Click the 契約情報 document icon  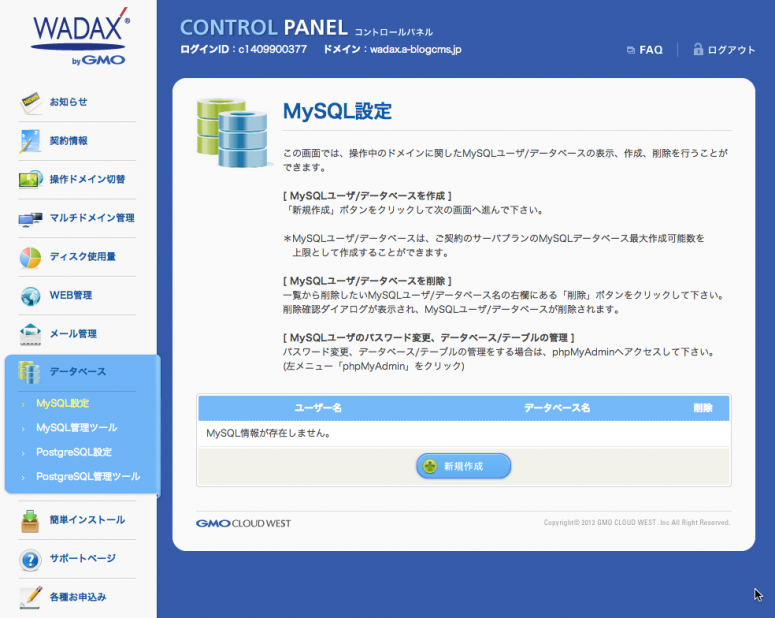[30, 141]
